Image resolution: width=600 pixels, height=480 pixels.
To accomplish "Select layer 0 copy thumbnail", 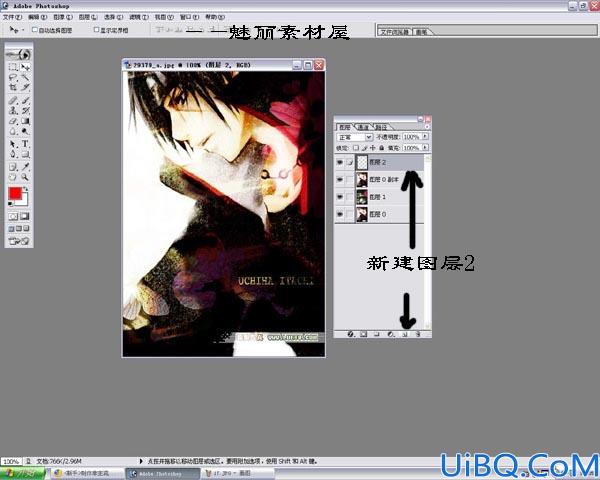I will [362, 180].
